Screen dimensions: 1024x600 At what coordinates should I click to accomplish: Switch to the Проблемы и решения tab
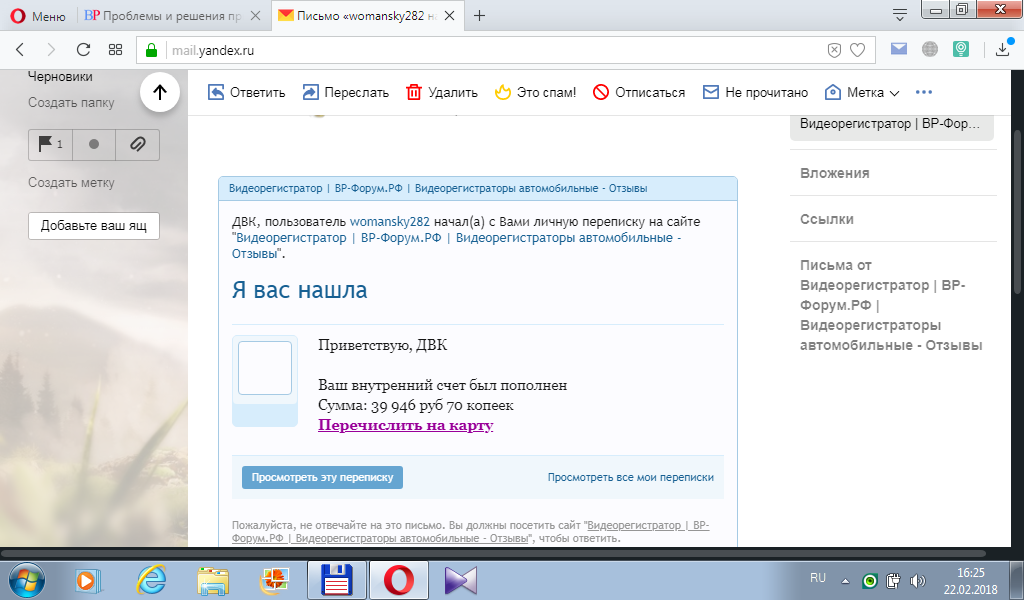coord(161,16)
